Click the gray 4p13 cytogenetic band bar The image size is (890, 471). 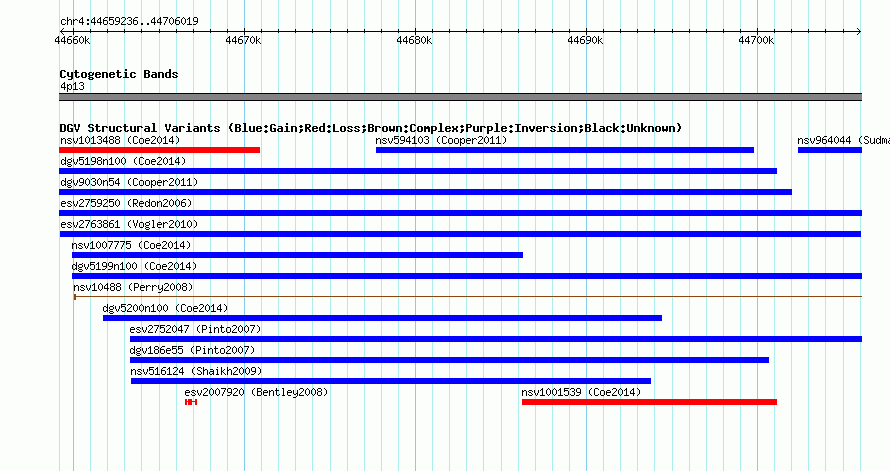pyautogui.click(x=460, y=97)
